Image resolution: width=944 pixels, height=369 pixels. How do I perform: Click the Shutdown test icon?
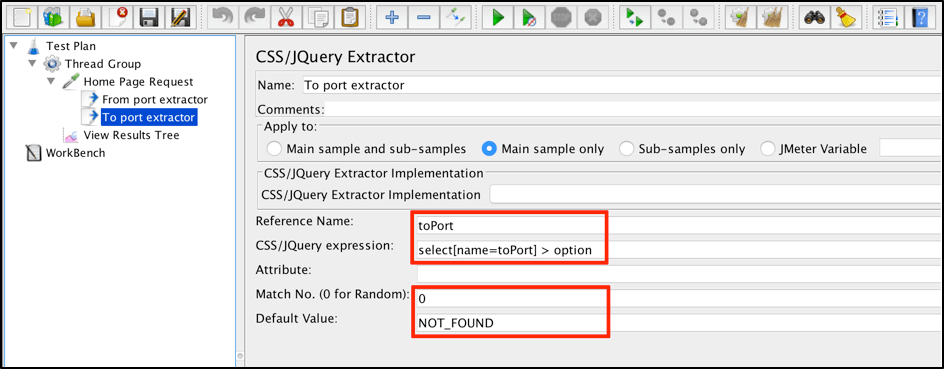pyautogui.click(x=592, y=17)
